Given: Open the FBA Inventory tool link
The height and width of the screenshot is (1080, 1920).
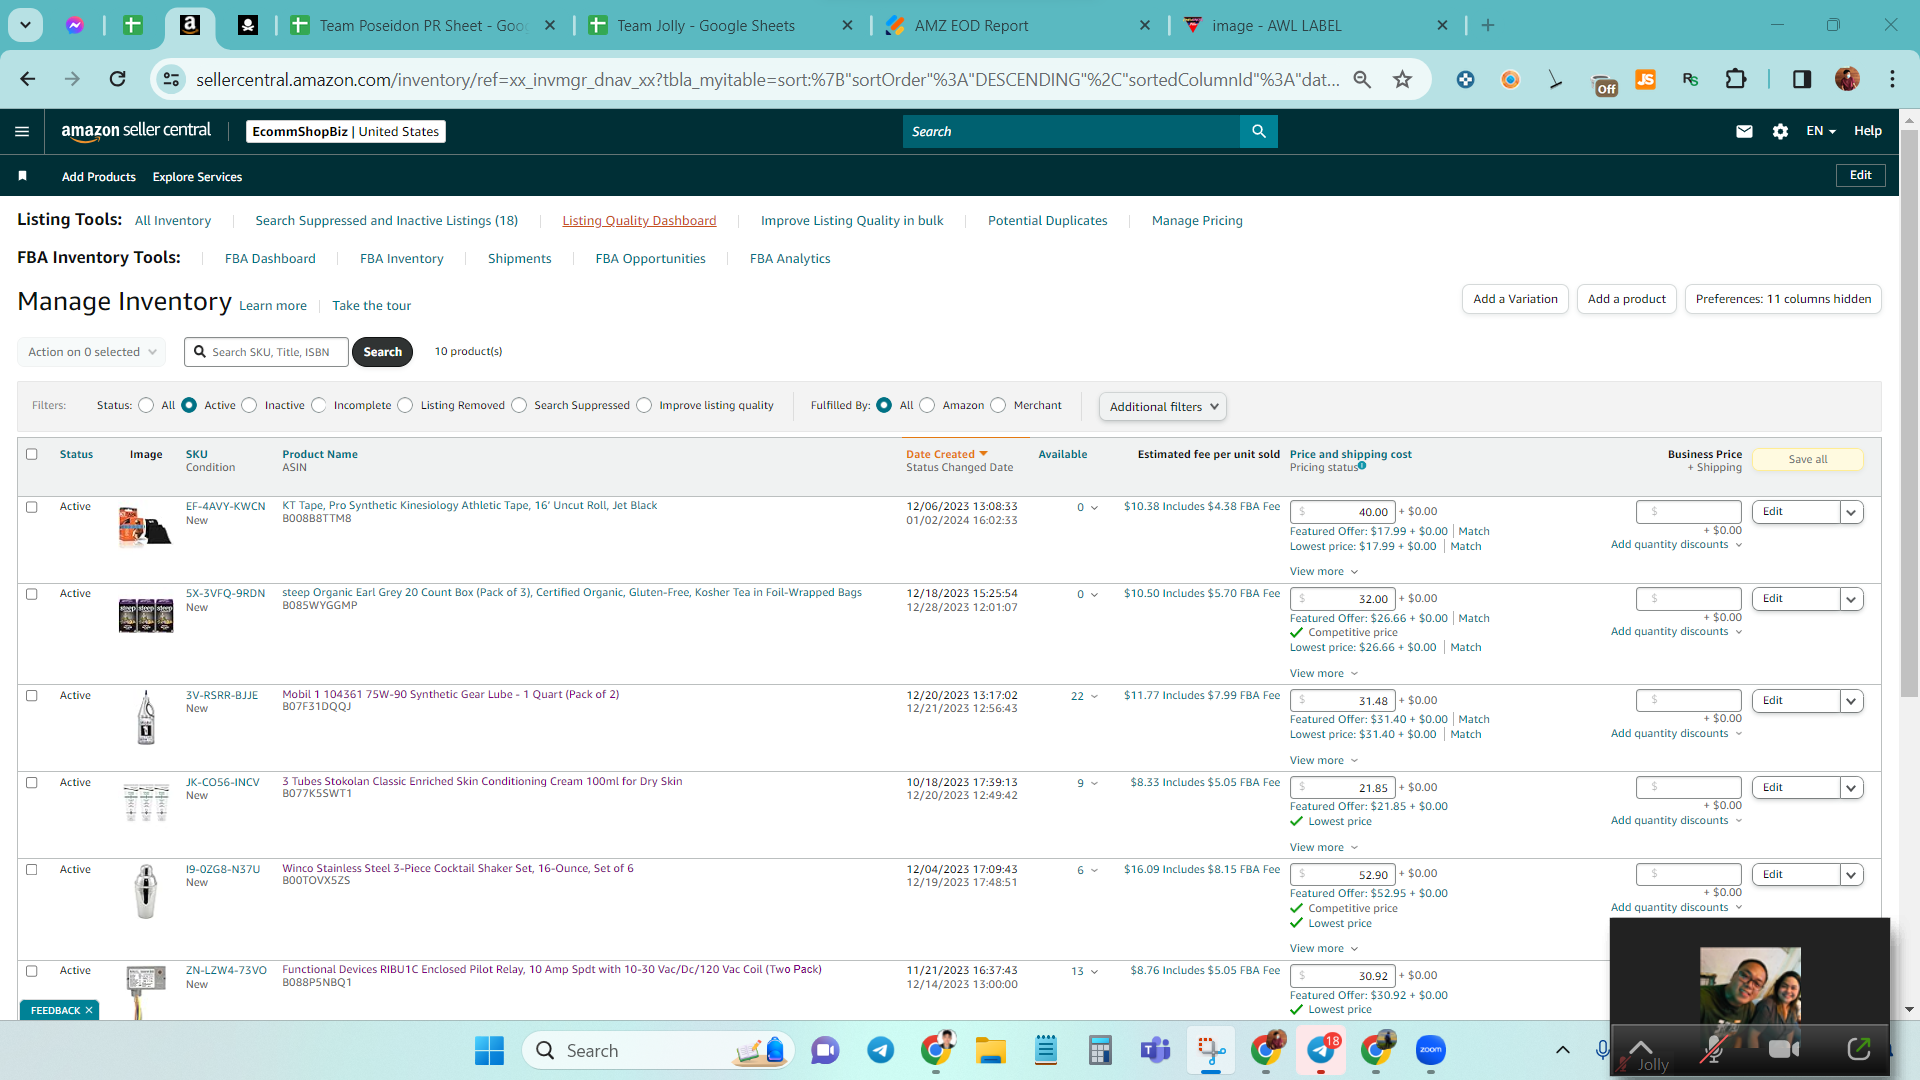Looking at the screenshot, I should (x=401, y=258).
